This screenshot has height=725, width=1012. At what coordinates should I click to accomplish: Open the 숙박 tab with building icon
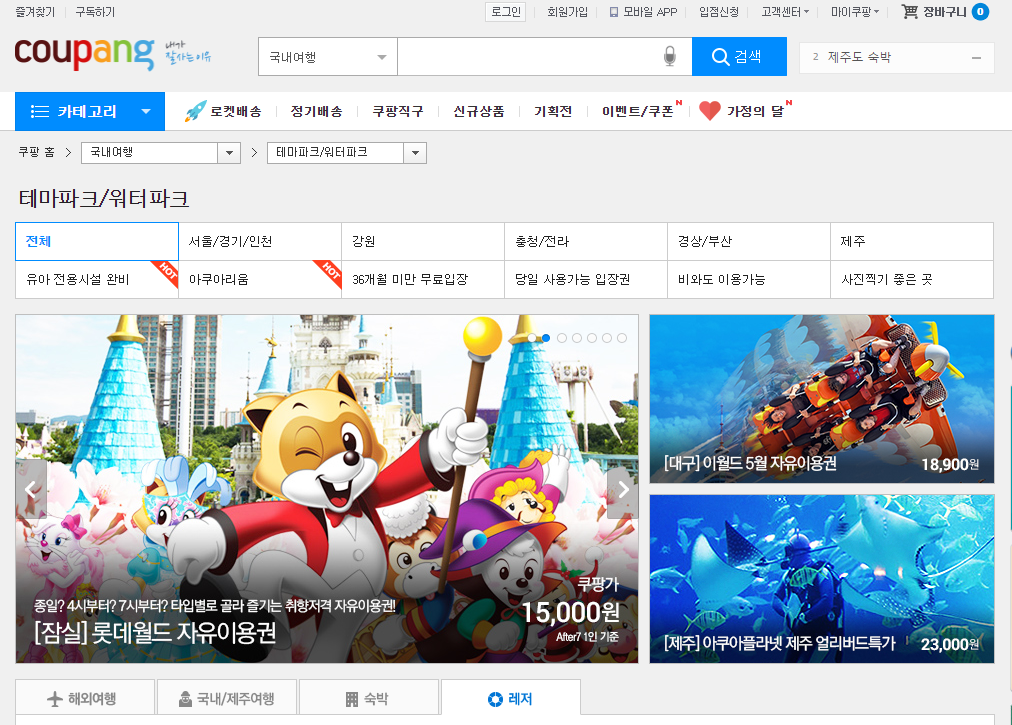pos(369,699)
